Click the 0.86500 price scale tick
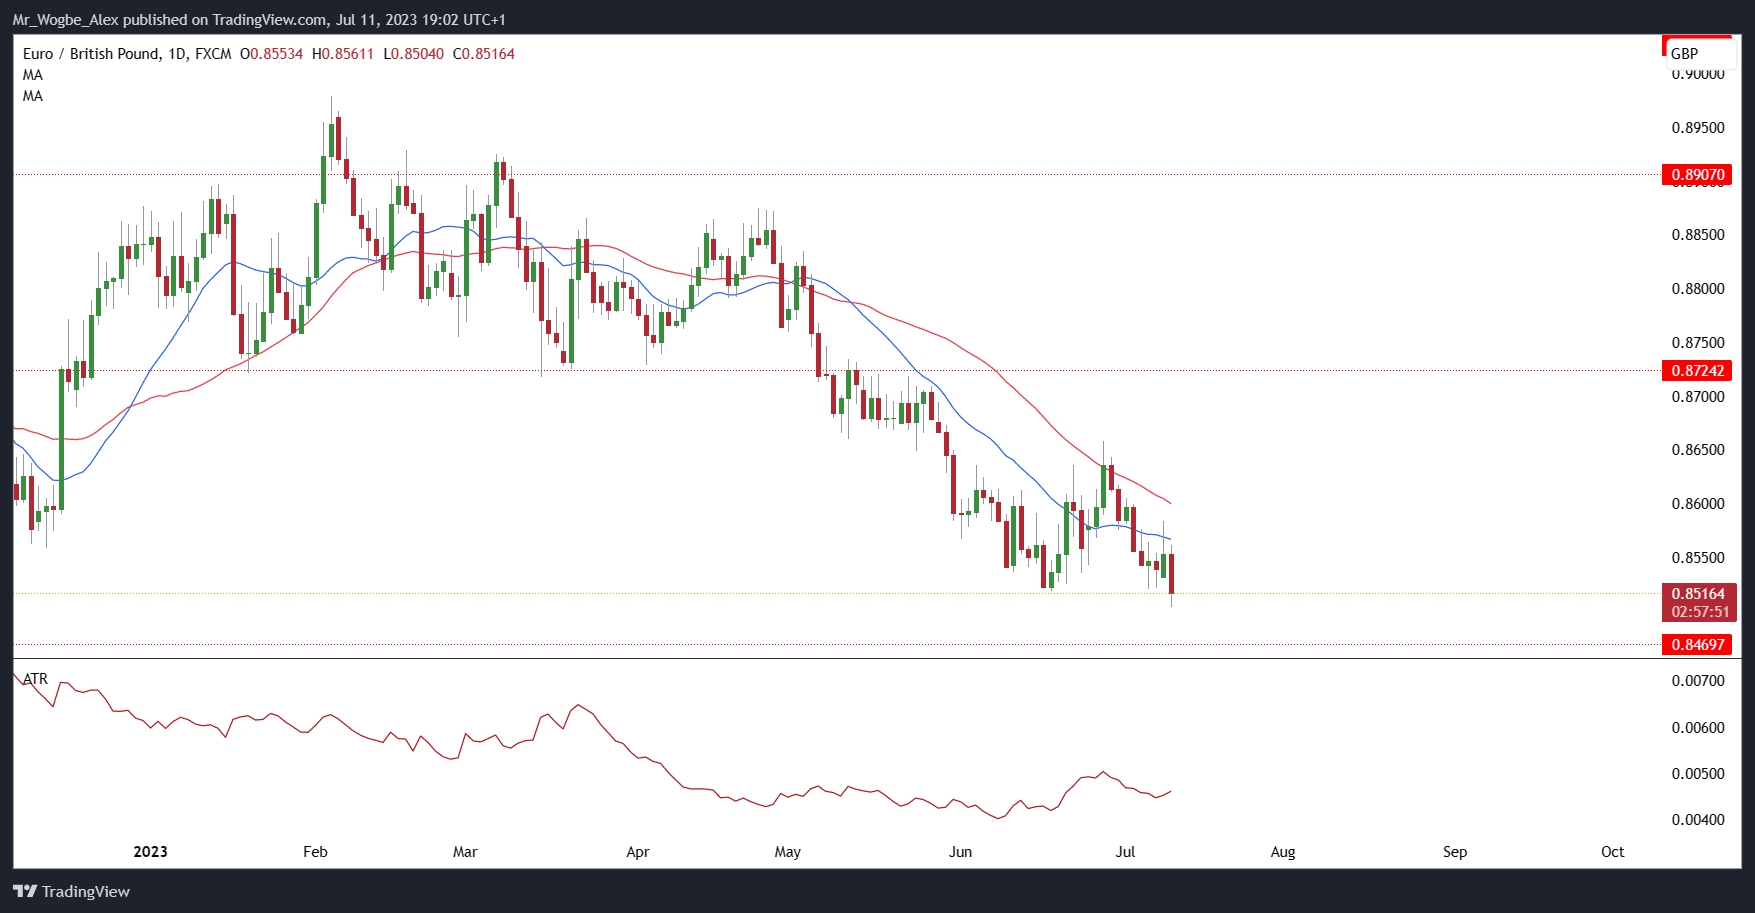Screen dimensions: 1755x913 coord(1698,450)
